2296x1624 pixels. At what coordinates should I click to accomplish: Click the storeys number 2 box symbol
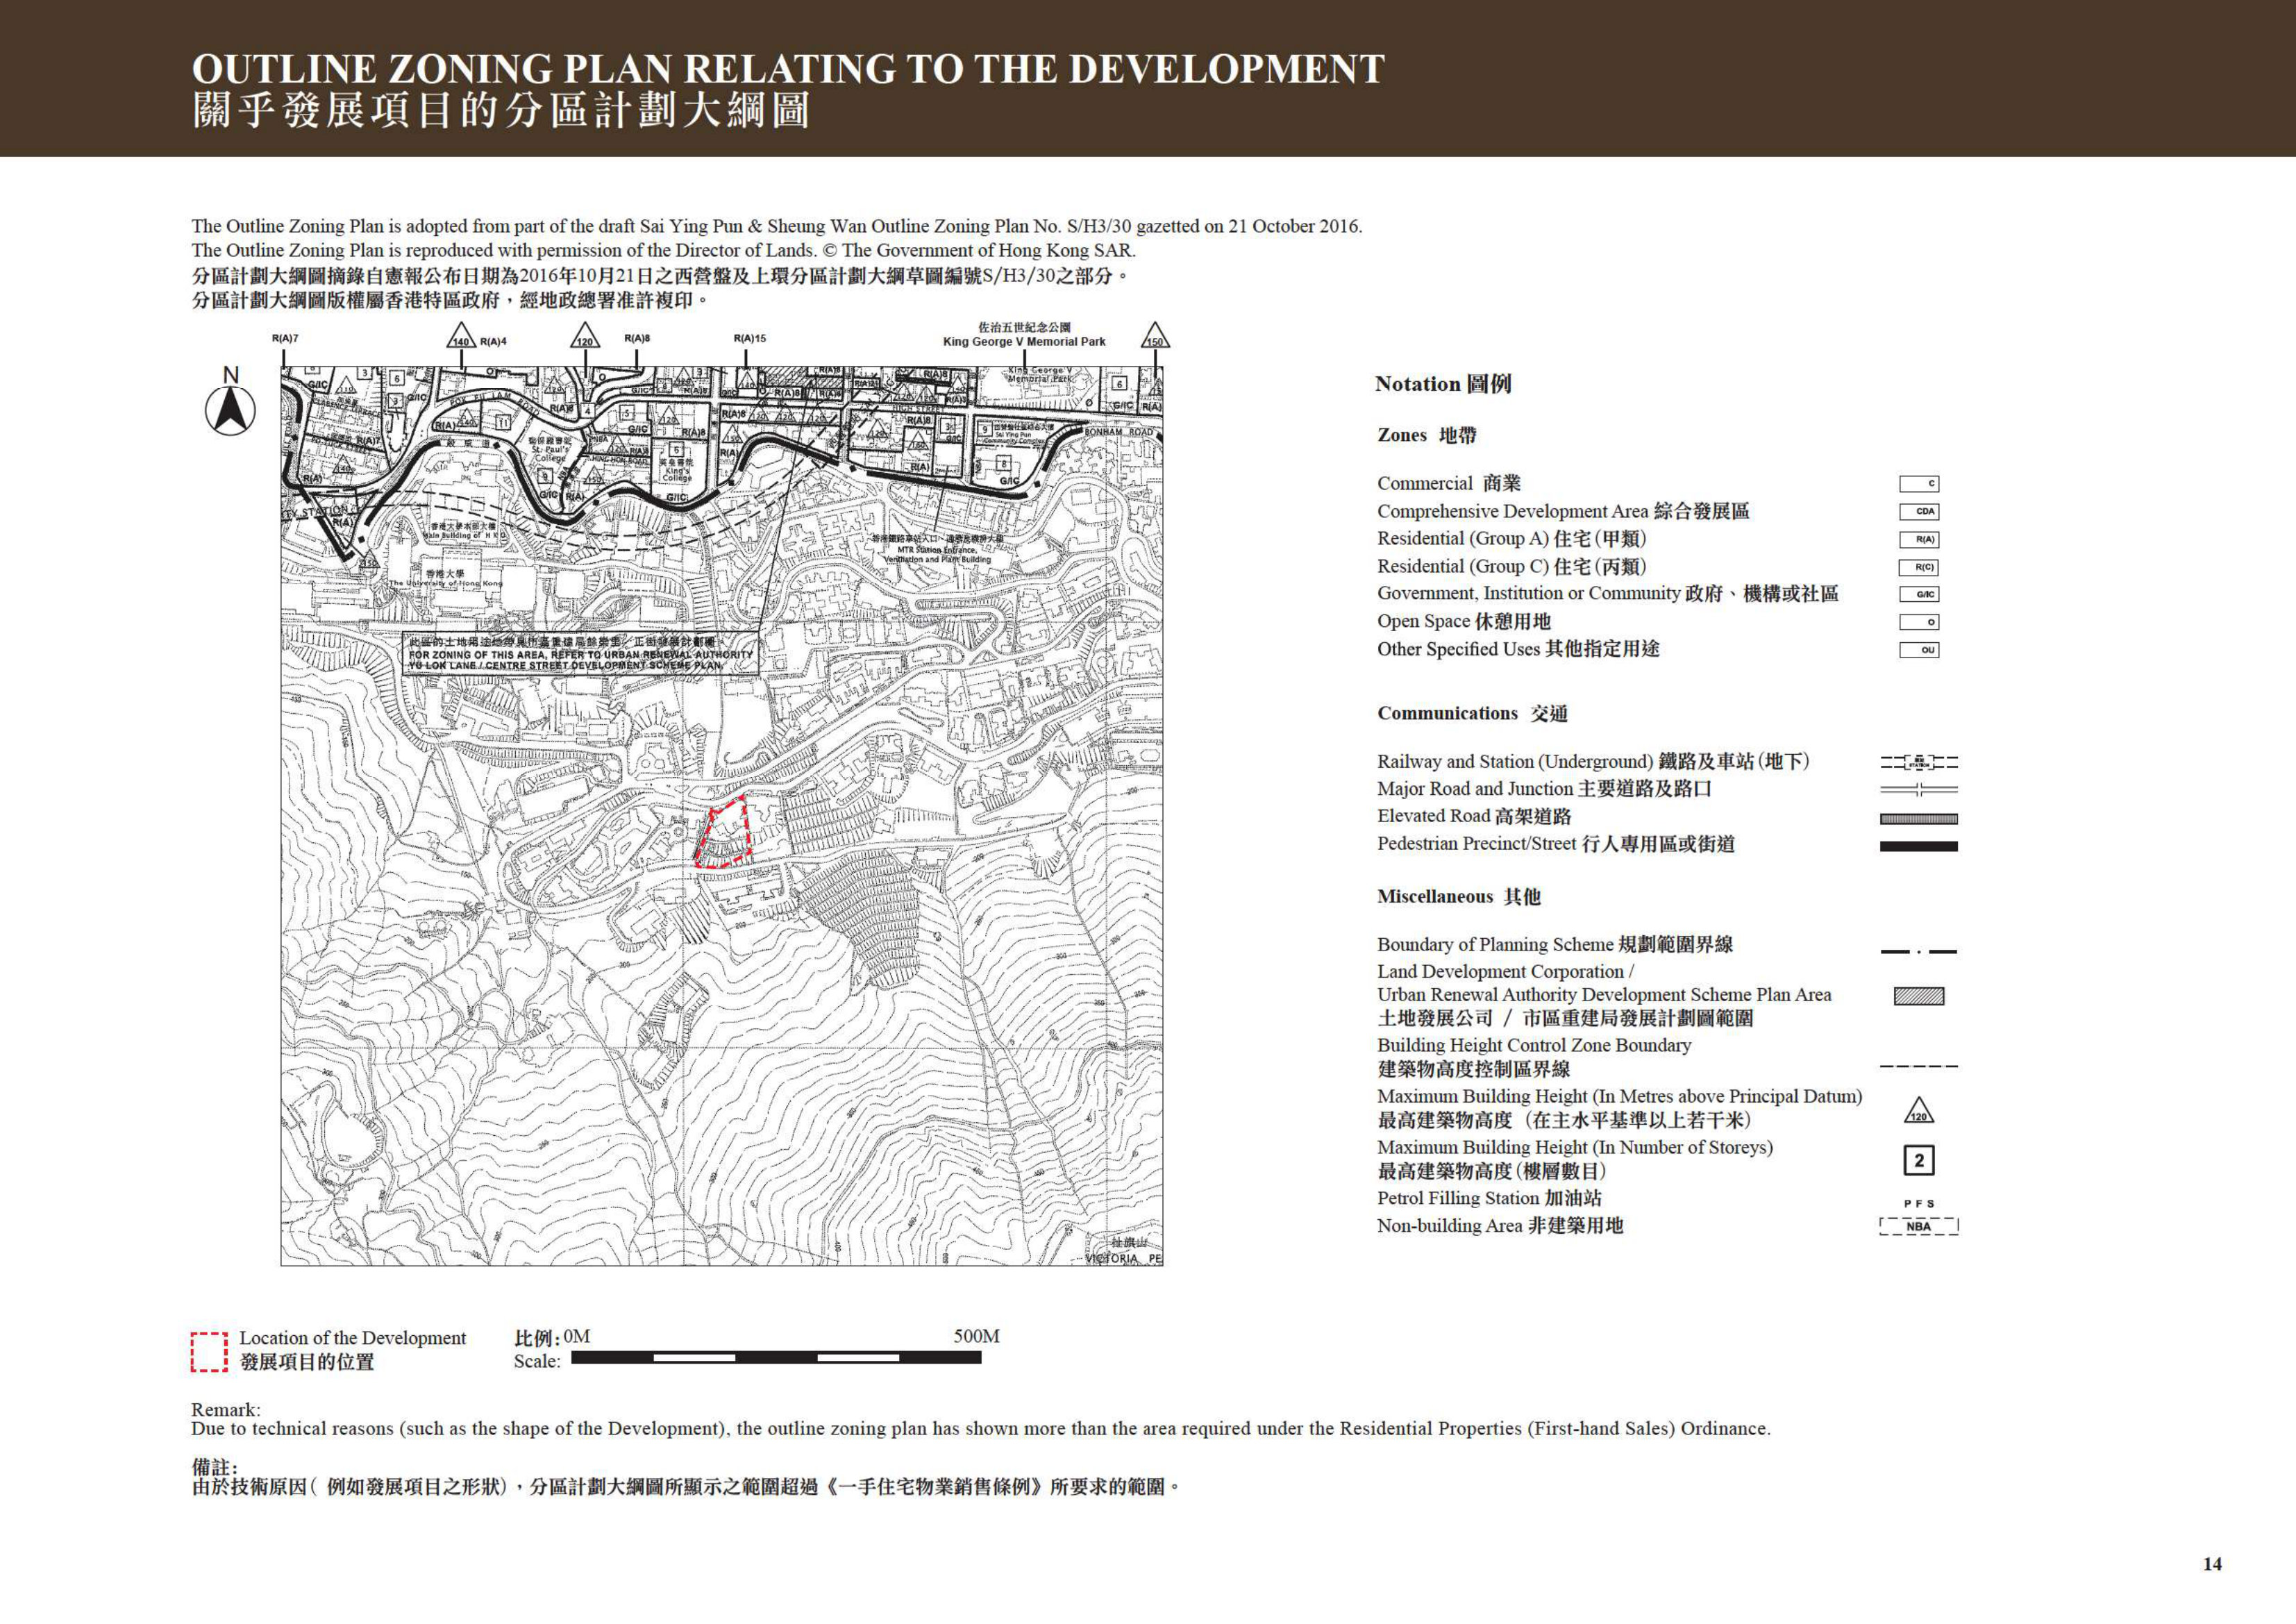[x=1918, y=1161]
